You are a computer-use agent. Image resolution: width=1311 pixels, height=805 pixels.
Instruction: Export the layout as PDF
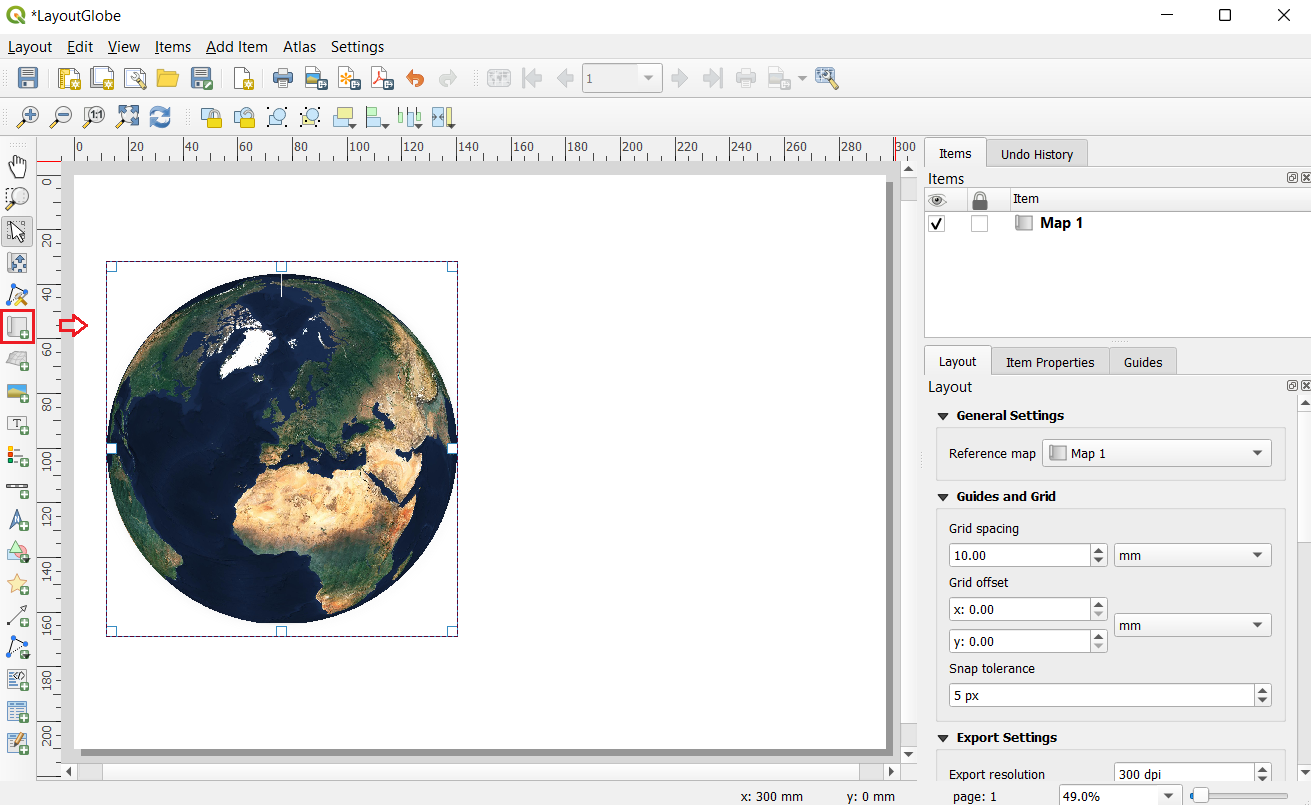click(381, 78)
